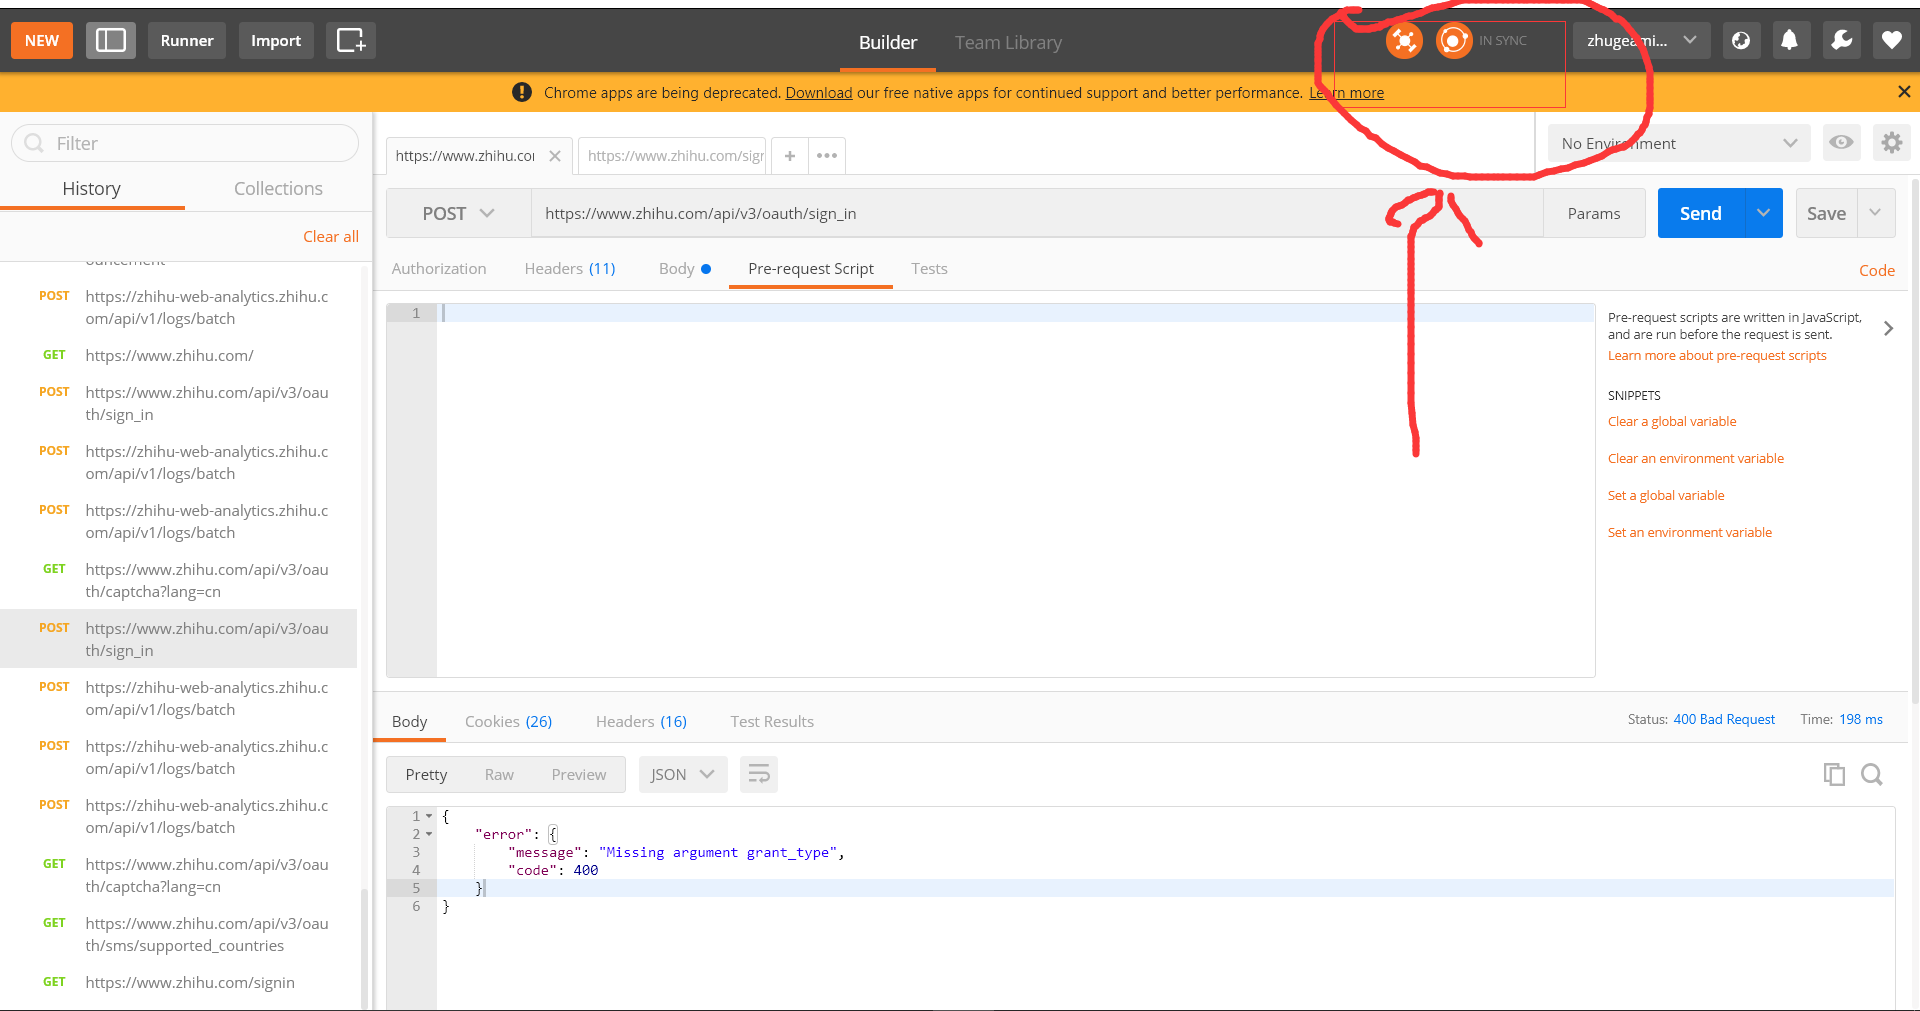Insert 'Clear a global variable' snippet
The height and width of the screenshot is (1011, 1920).
point(1672,421)
